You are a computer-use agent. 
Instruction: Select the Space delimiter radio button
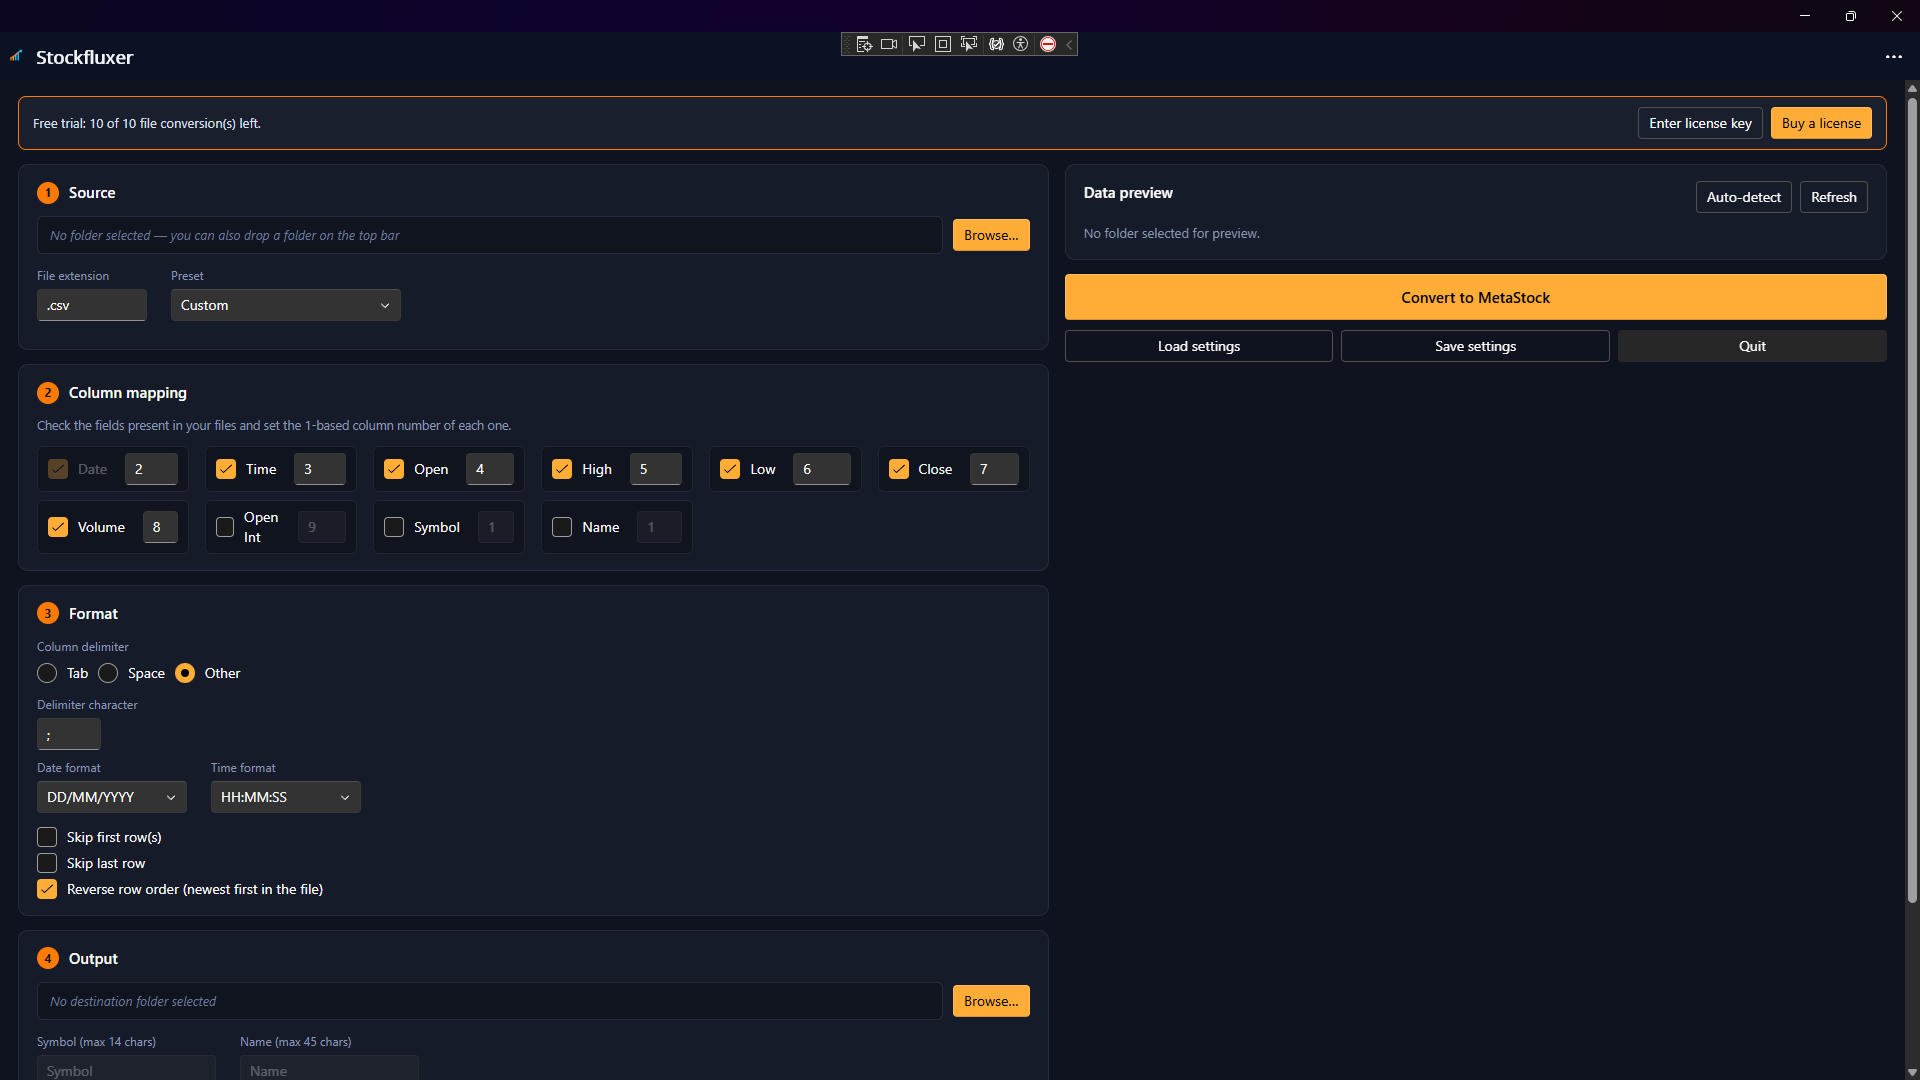108,673
